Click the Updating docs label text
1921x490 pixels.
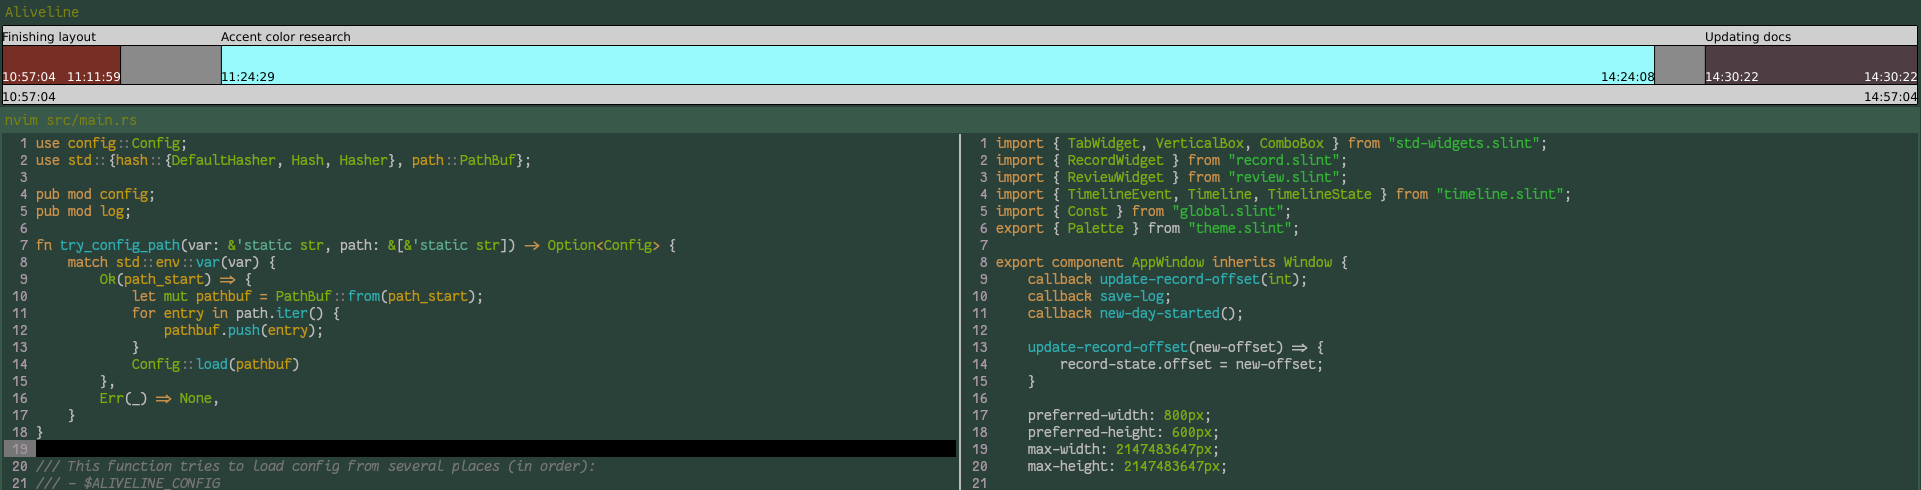[1747, 37]
